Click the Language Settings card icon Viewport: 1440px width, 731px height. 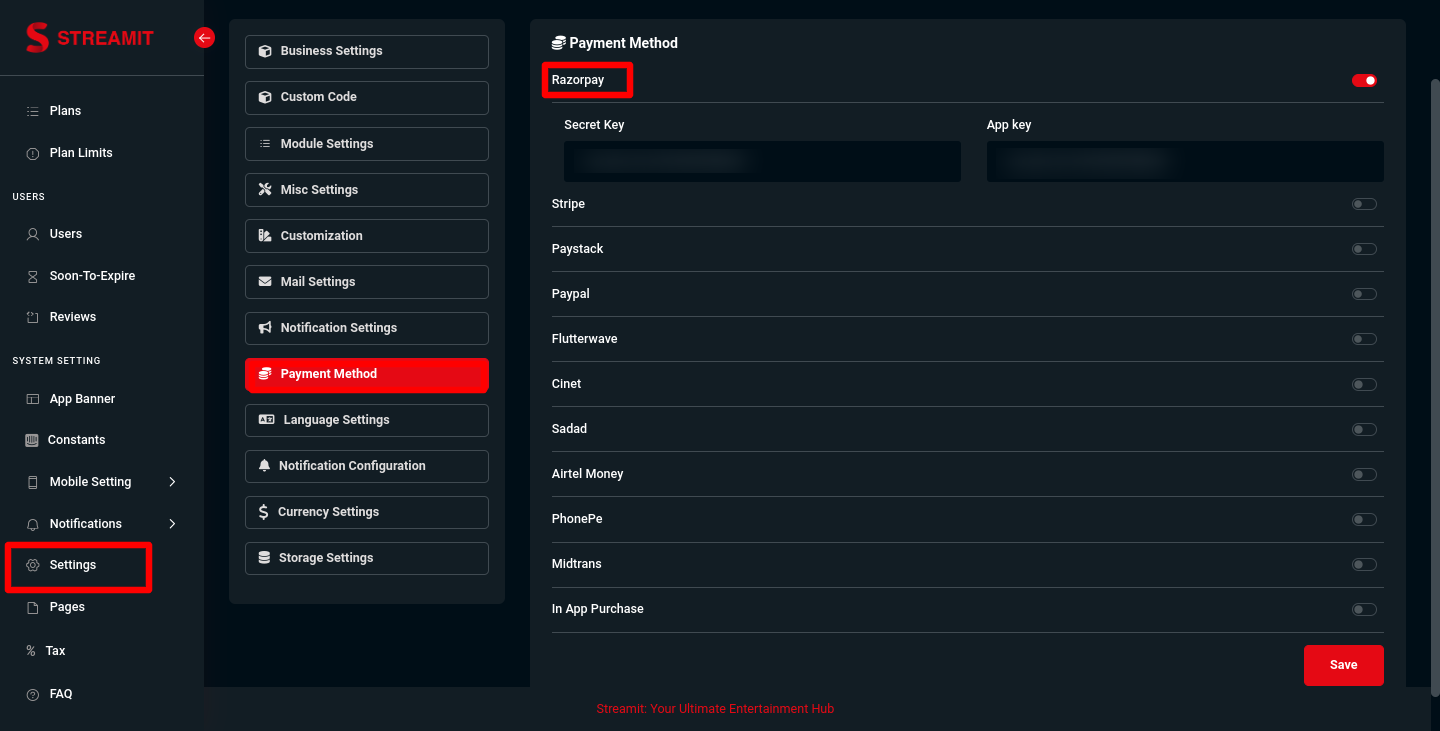[266, 420]
